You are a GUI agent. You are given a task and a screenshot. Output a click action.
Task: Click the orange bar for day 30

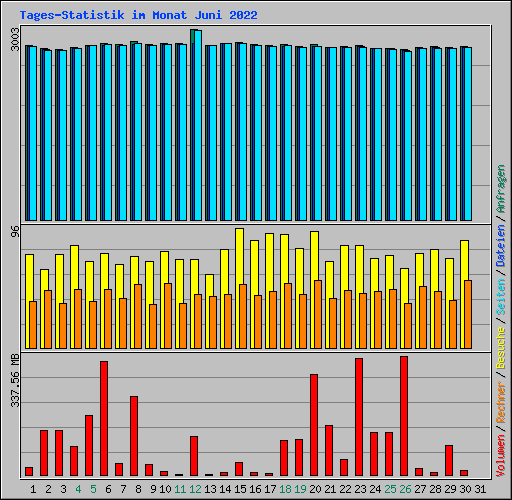click(x=468, y=315)
